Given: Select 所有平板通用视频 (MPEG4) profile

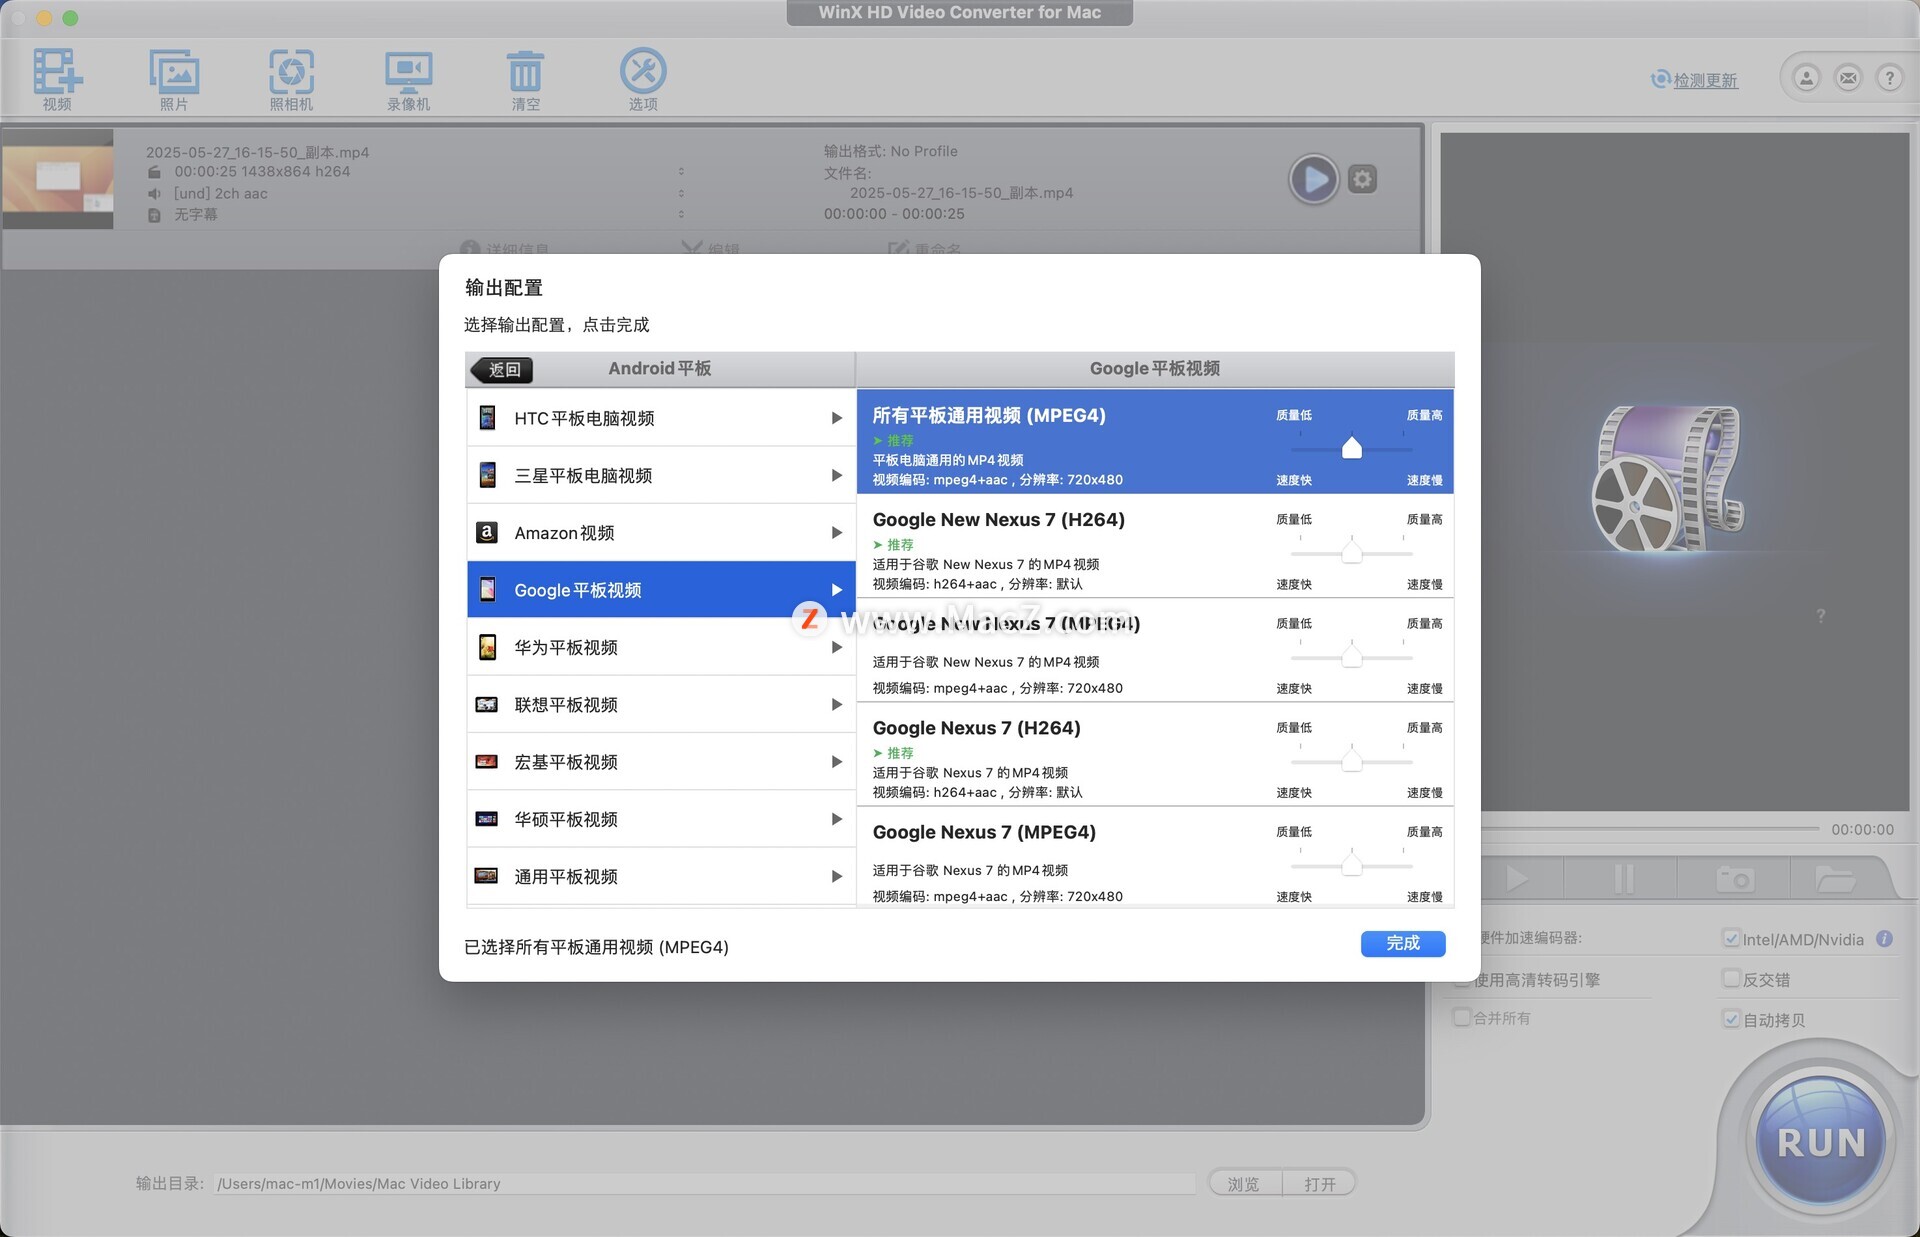Looking at the screenshot, I should (x=1155, y=442).
